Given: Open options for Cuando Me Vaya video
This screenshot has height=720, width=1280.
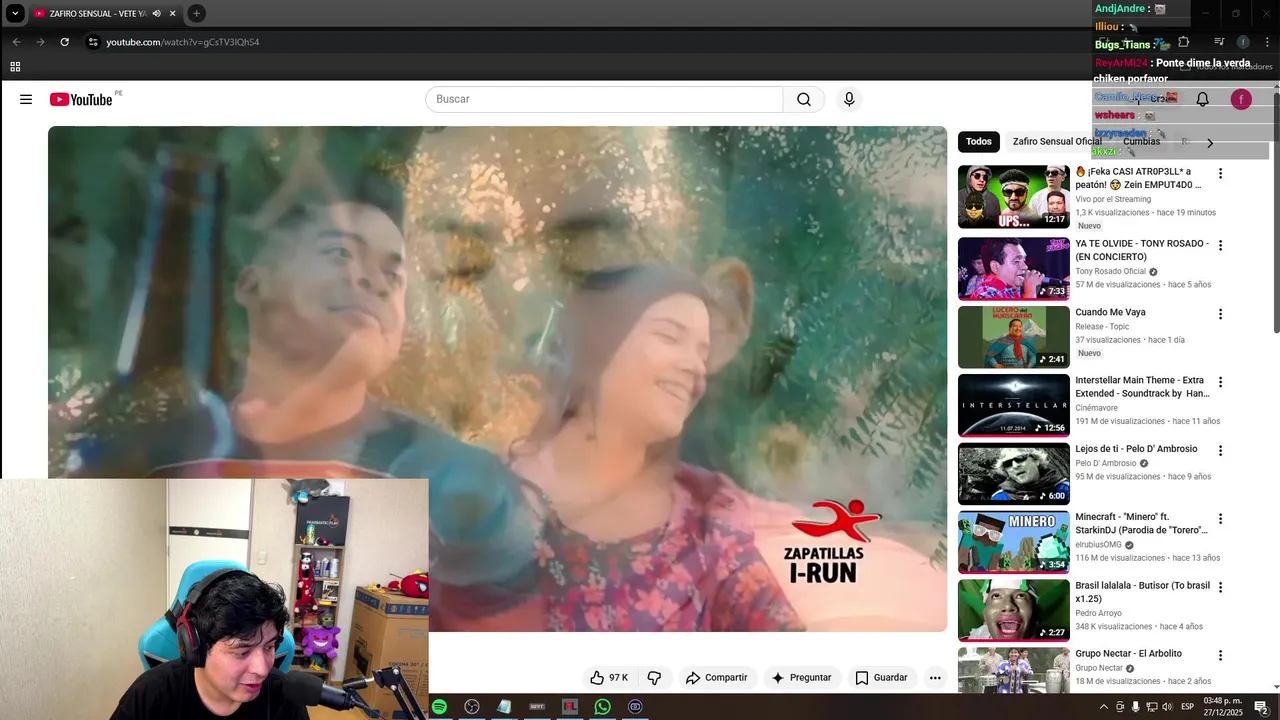Looking at the screenshot, I should (1220, 314).
